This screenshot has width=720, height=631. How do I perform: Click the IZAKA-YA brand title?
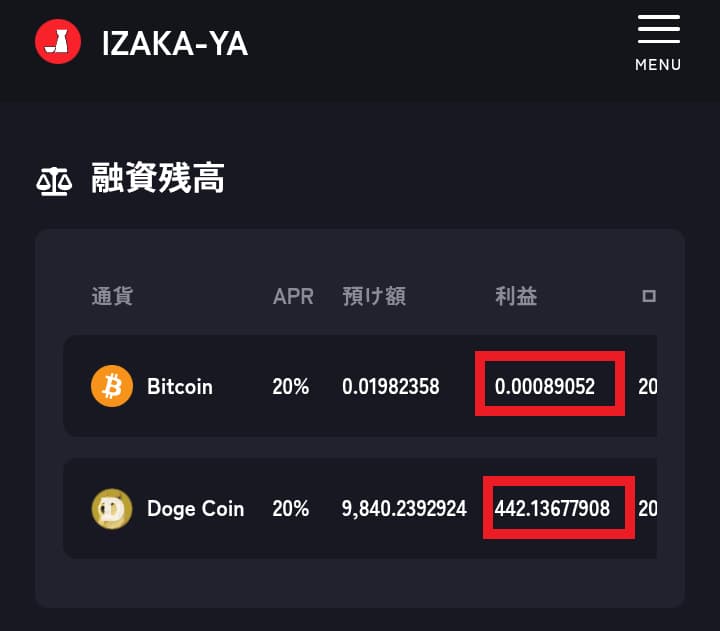pos(175,44)
